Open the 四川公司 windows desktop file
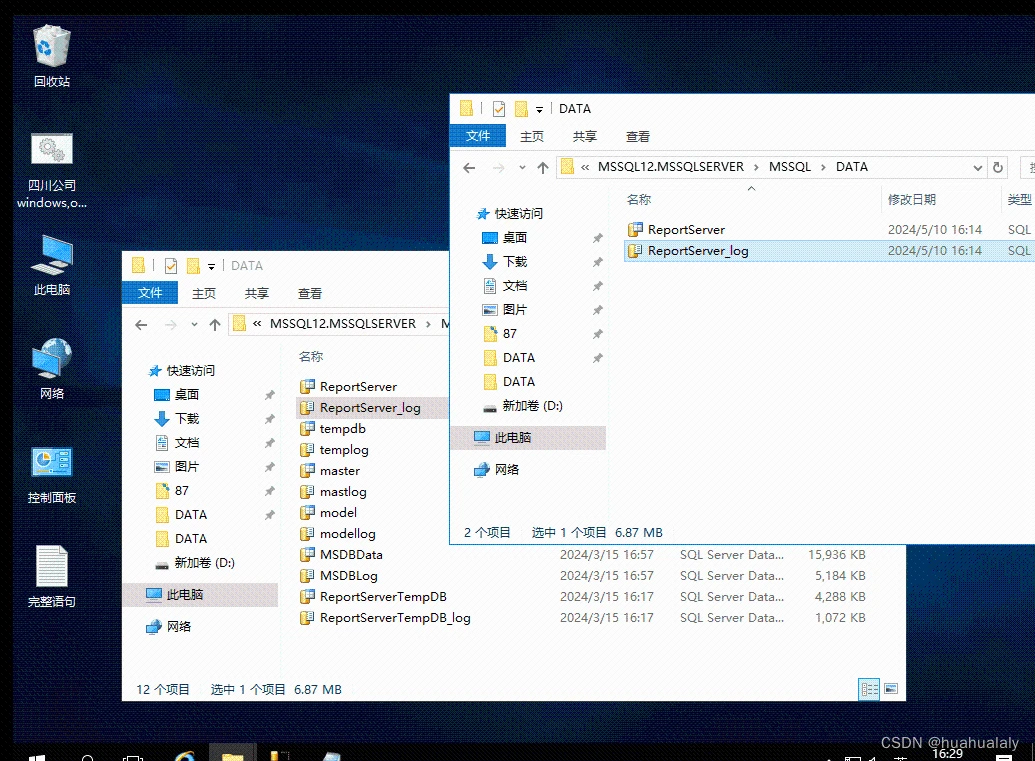The width and height of the screenshot is (1035, 761). (51, 170)
